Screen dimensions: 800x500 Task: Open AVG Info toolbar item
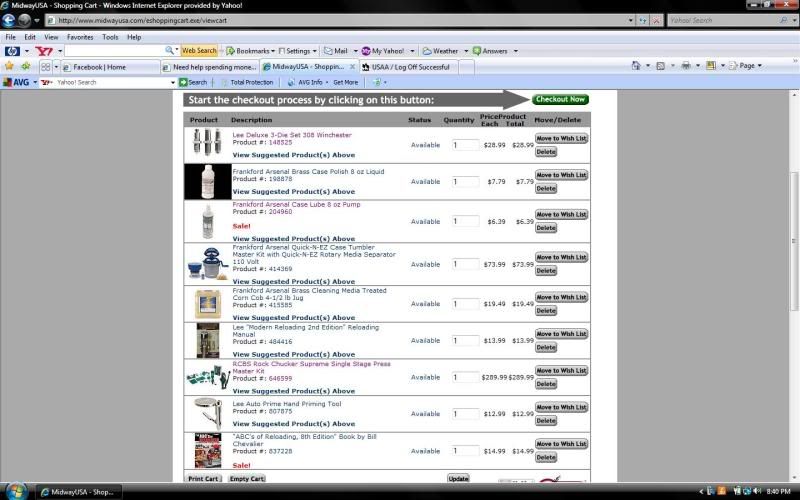click(x=305, y=82)
